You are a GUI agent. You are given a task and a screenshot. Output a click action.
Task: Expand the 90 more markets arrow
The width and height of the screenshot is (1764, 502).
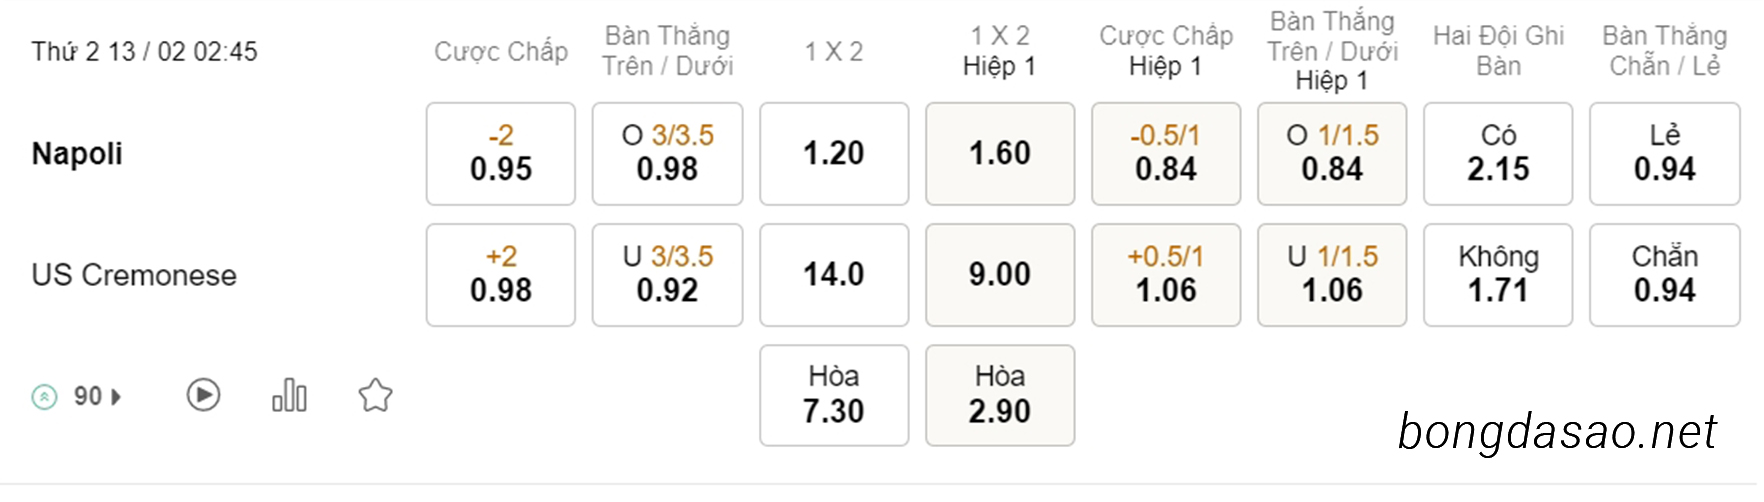[116, 397]
